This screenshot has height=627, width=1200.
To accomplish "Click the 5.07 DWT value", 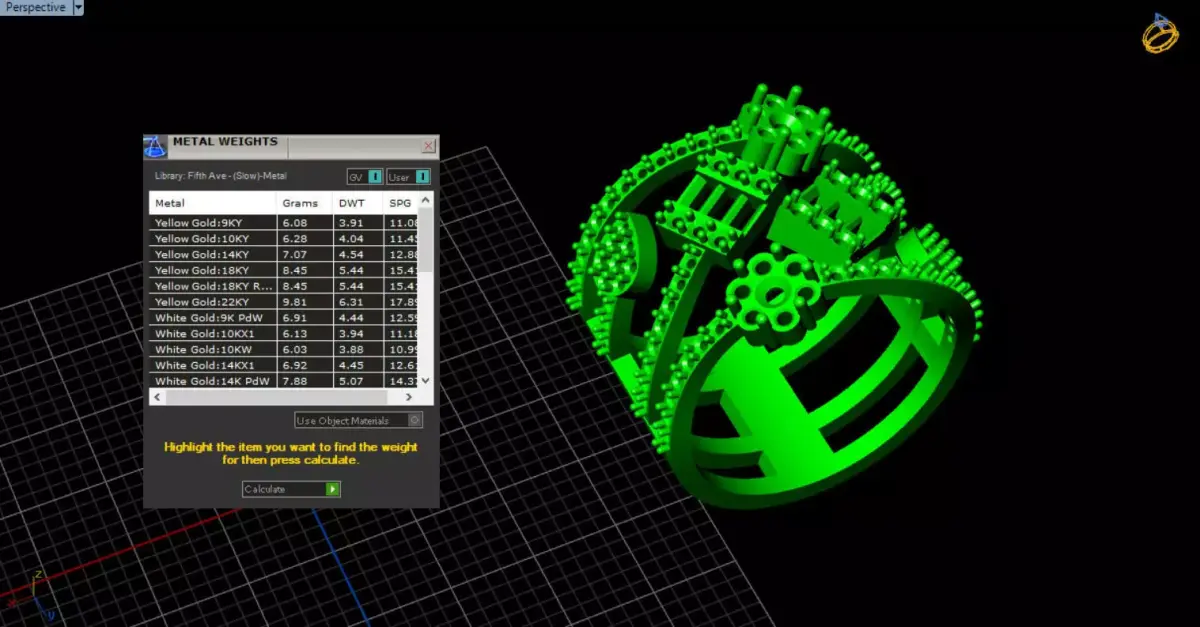I will 350,381.
